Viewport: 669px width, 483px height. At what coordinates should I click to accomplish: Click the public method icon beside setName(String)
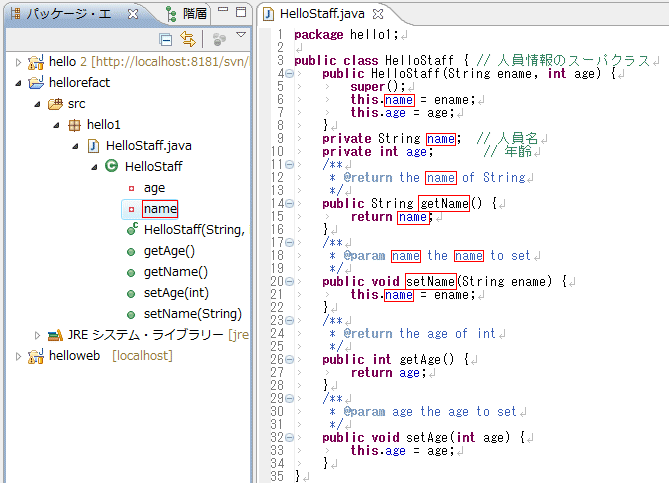[x=131, y=315]
